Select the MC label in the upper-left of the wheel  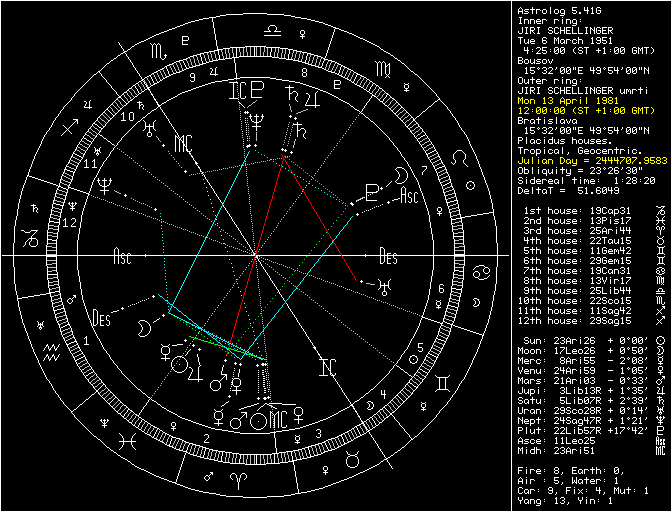point(182,143)
